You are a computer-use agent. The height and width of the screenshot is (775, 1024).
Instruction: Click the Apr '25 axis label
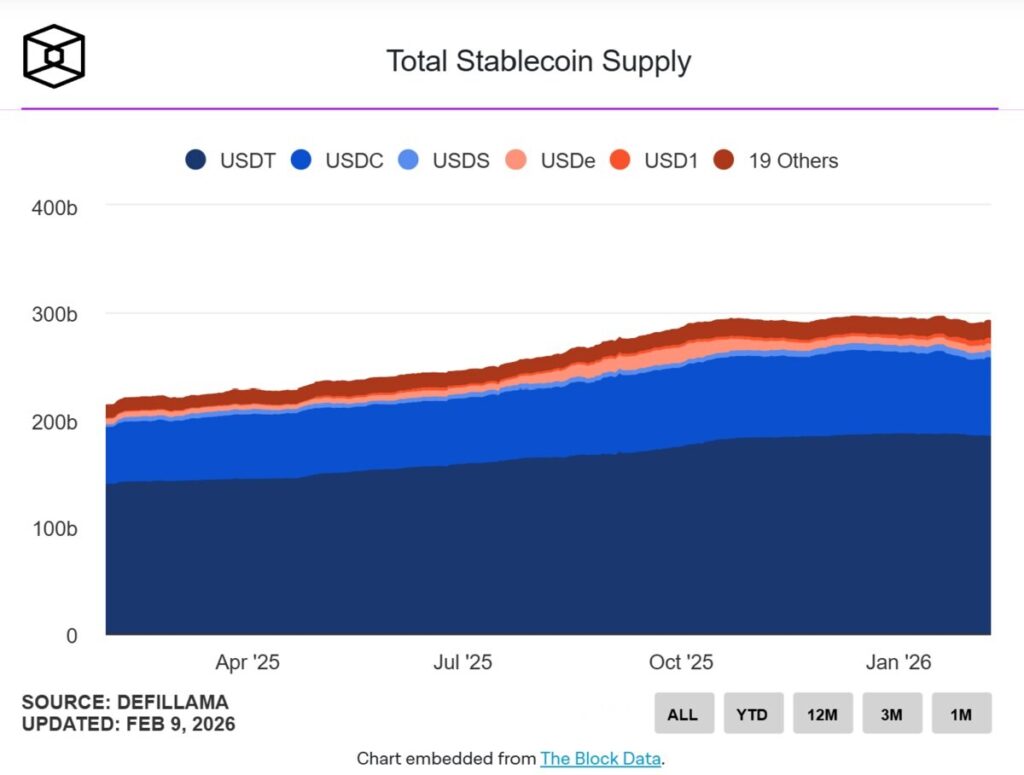point(247,662)
